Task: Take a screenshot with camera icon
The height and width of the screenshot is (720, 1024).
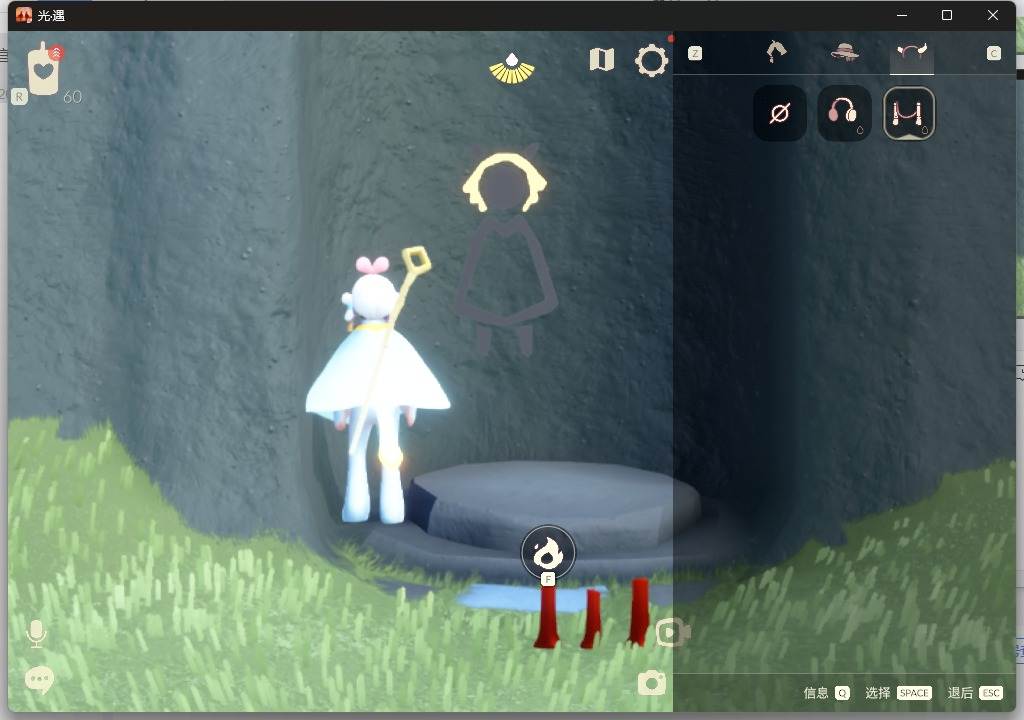Action: click(x=652, y=683)
